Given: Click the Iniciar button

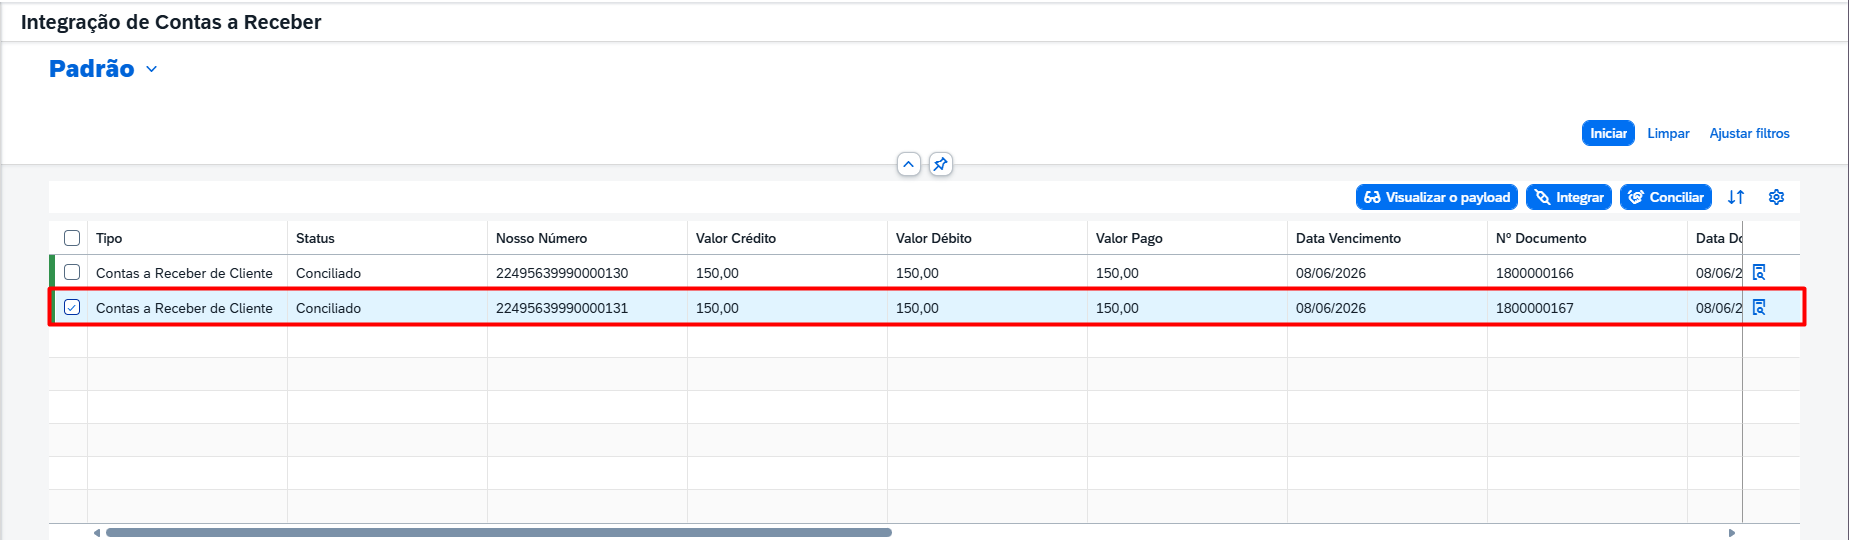Looking at the screenshot, I should (1608, 133).
